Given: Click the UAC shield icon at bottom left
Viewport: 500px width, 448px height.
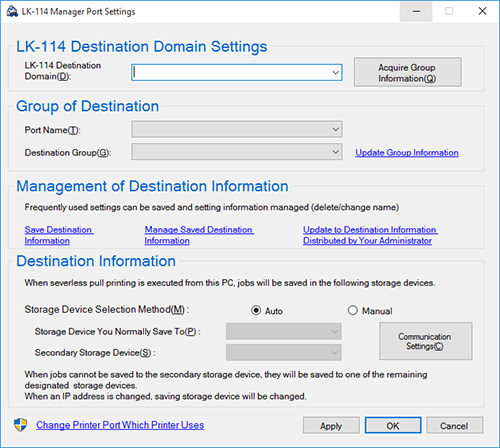Looking at the screenshot, I should tap(20, 425).
